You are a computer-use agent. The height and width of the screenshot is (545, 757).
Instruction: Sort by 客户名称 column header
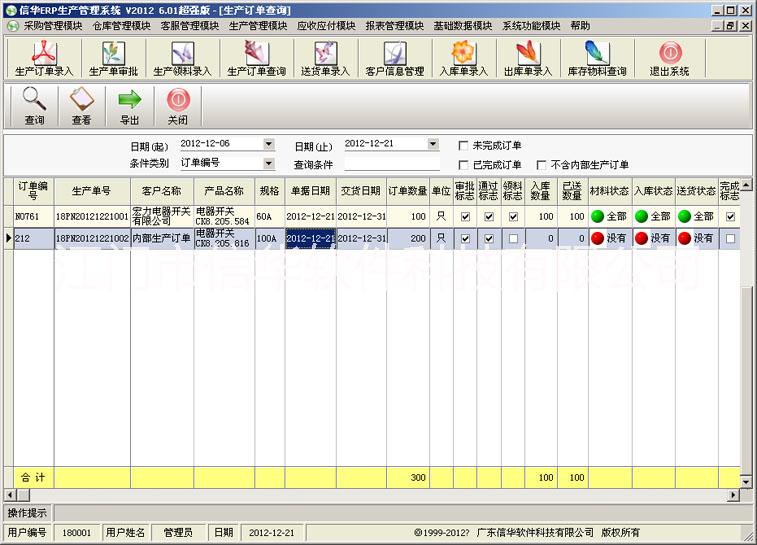[162, 191]
